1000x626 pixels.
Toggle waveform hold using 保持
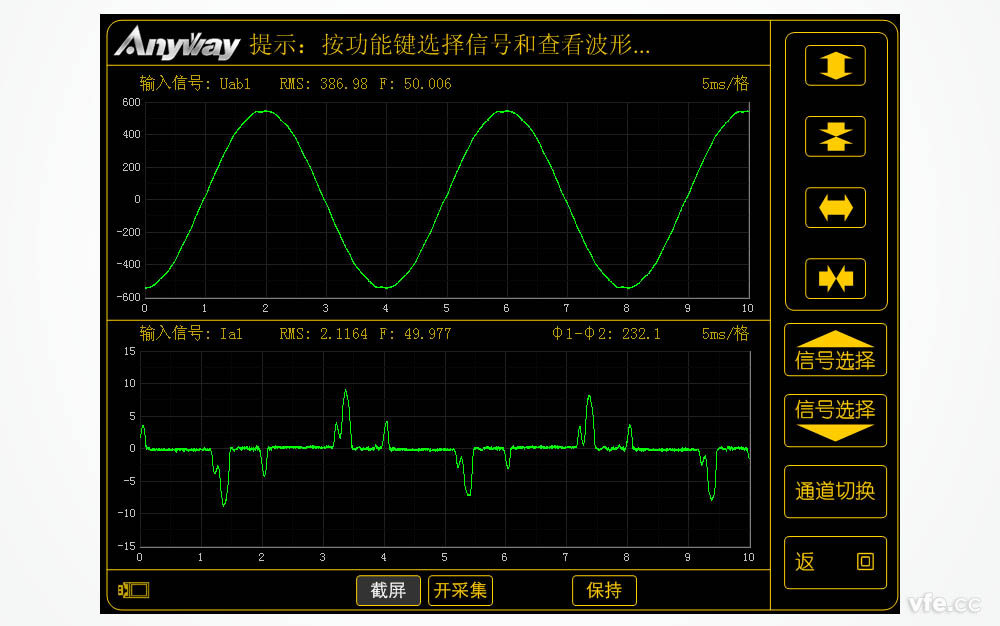coord(603,590)
